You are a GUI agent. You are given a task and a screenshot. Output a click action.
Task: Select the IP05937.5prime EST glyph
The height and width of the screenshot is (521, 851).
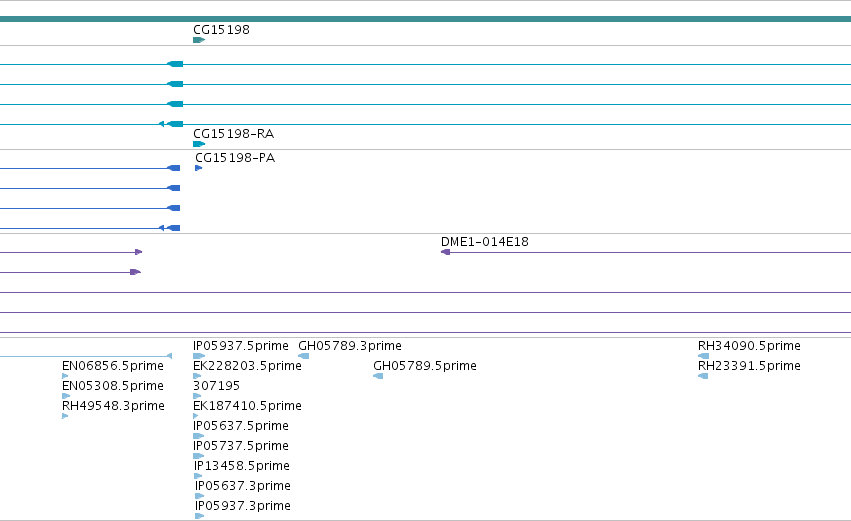coord(199,356)
